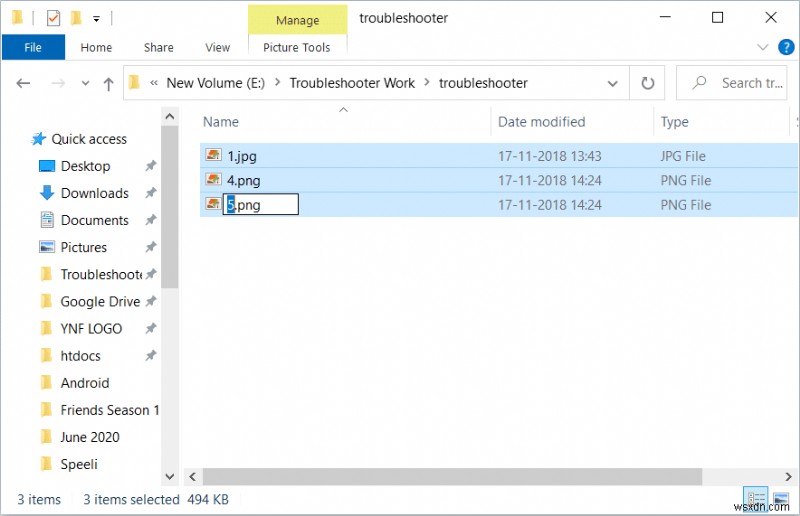Image resolution: width=800 pixels, height=516 pixels.
Task: Click the horizontal scrollbar left arrow
Action: [x=192, y=477]
